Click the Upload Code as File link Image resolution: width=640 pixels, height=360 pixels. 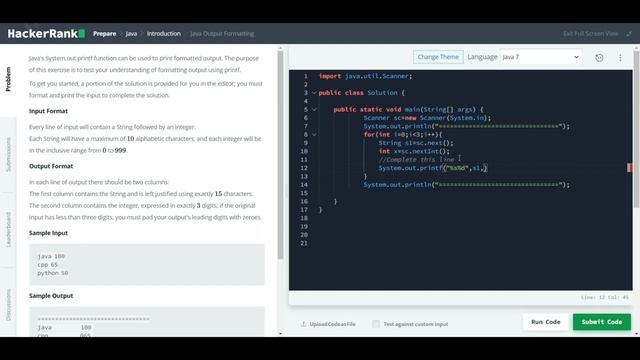click(332, 324)
